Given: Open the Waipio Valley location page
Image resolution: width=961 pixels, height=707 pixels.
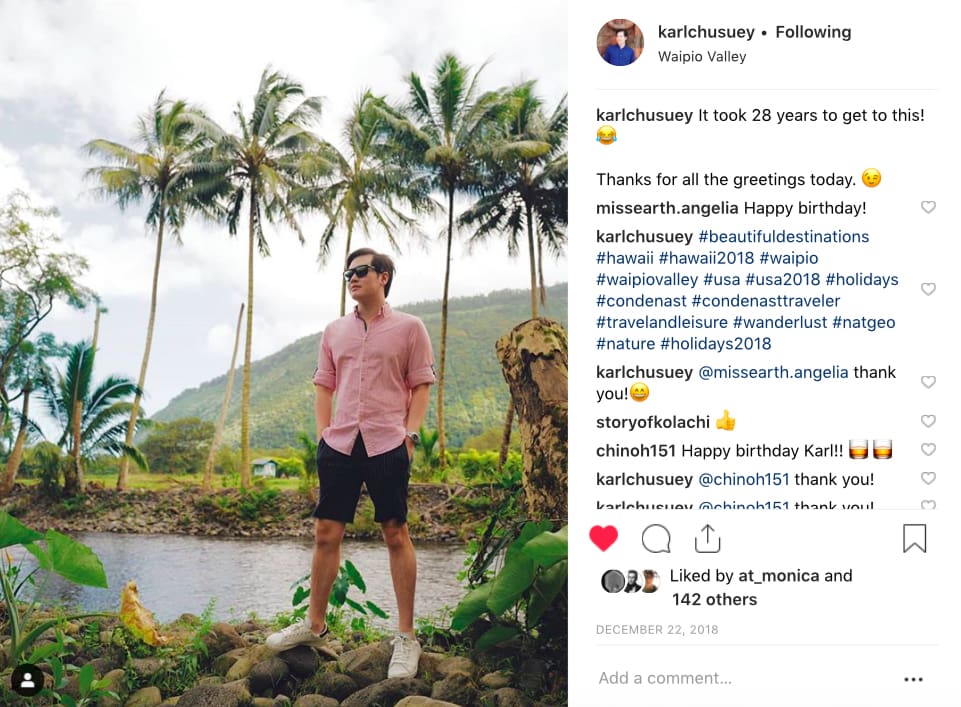Looking at the screenshot, I should point(702,56).
